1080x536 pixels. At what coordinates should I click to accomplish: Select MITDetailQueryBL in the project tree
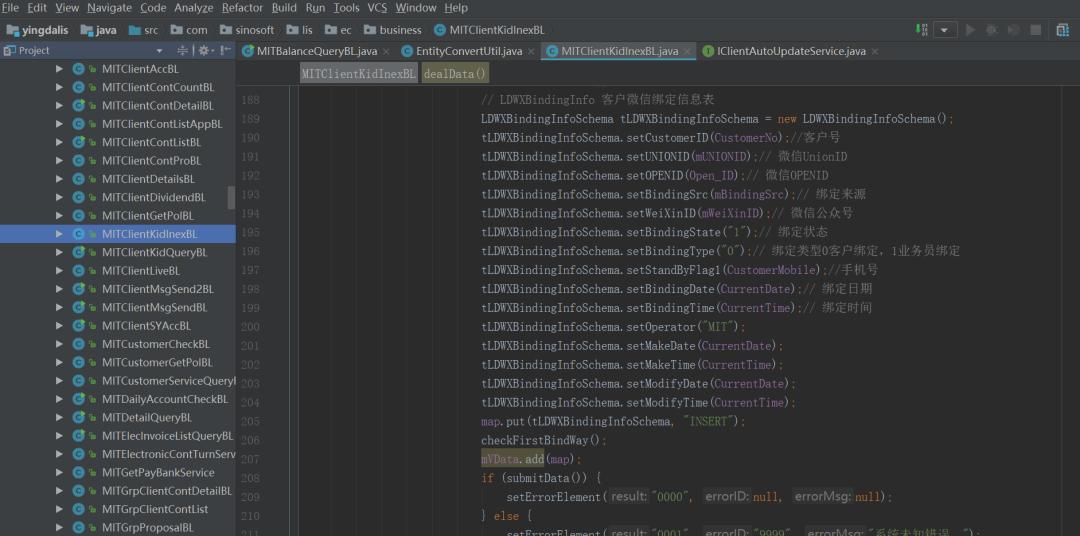click(x=146, y=417)
